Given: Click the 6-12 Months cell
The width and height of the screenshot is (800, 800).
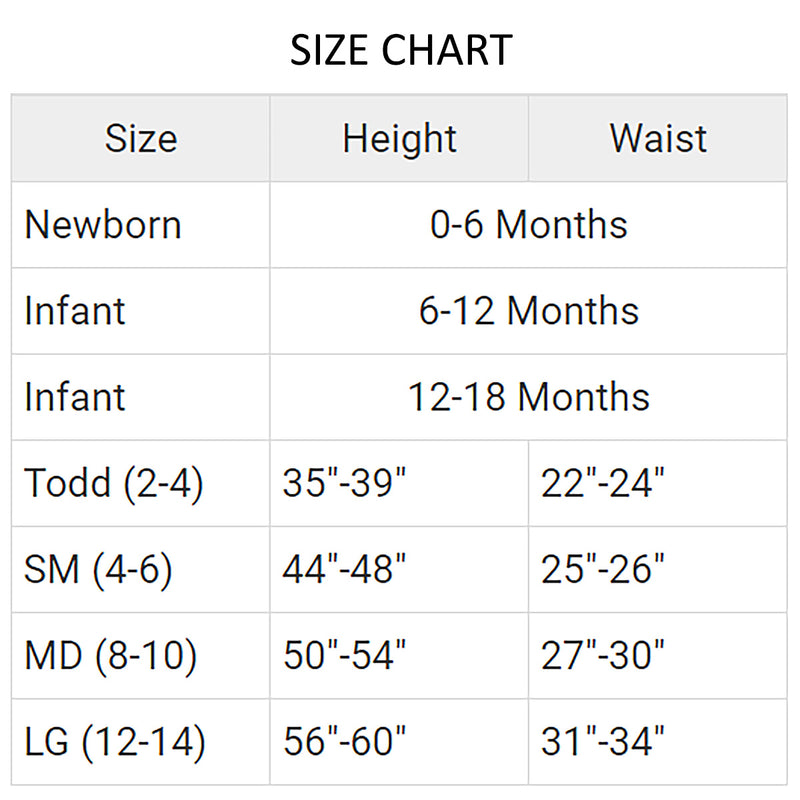Looking at the screenshot, I should (529, 310).
